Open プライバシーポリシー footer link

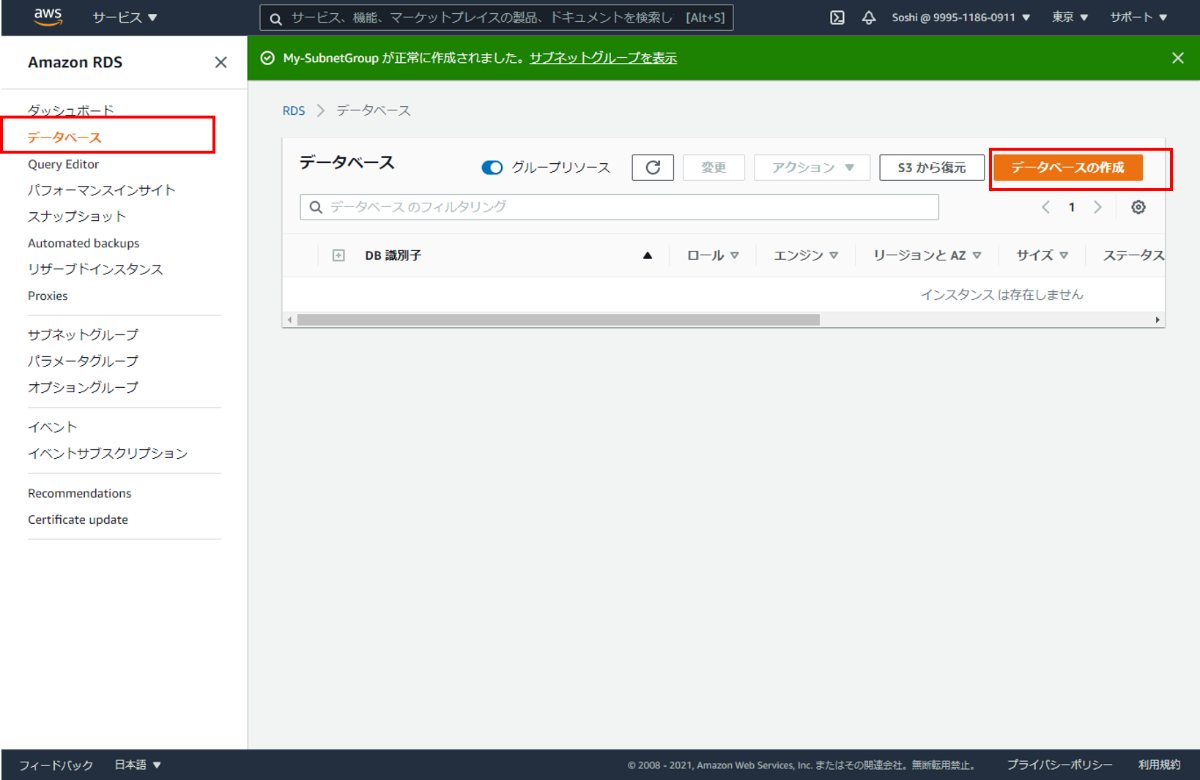pos(1060,765)
